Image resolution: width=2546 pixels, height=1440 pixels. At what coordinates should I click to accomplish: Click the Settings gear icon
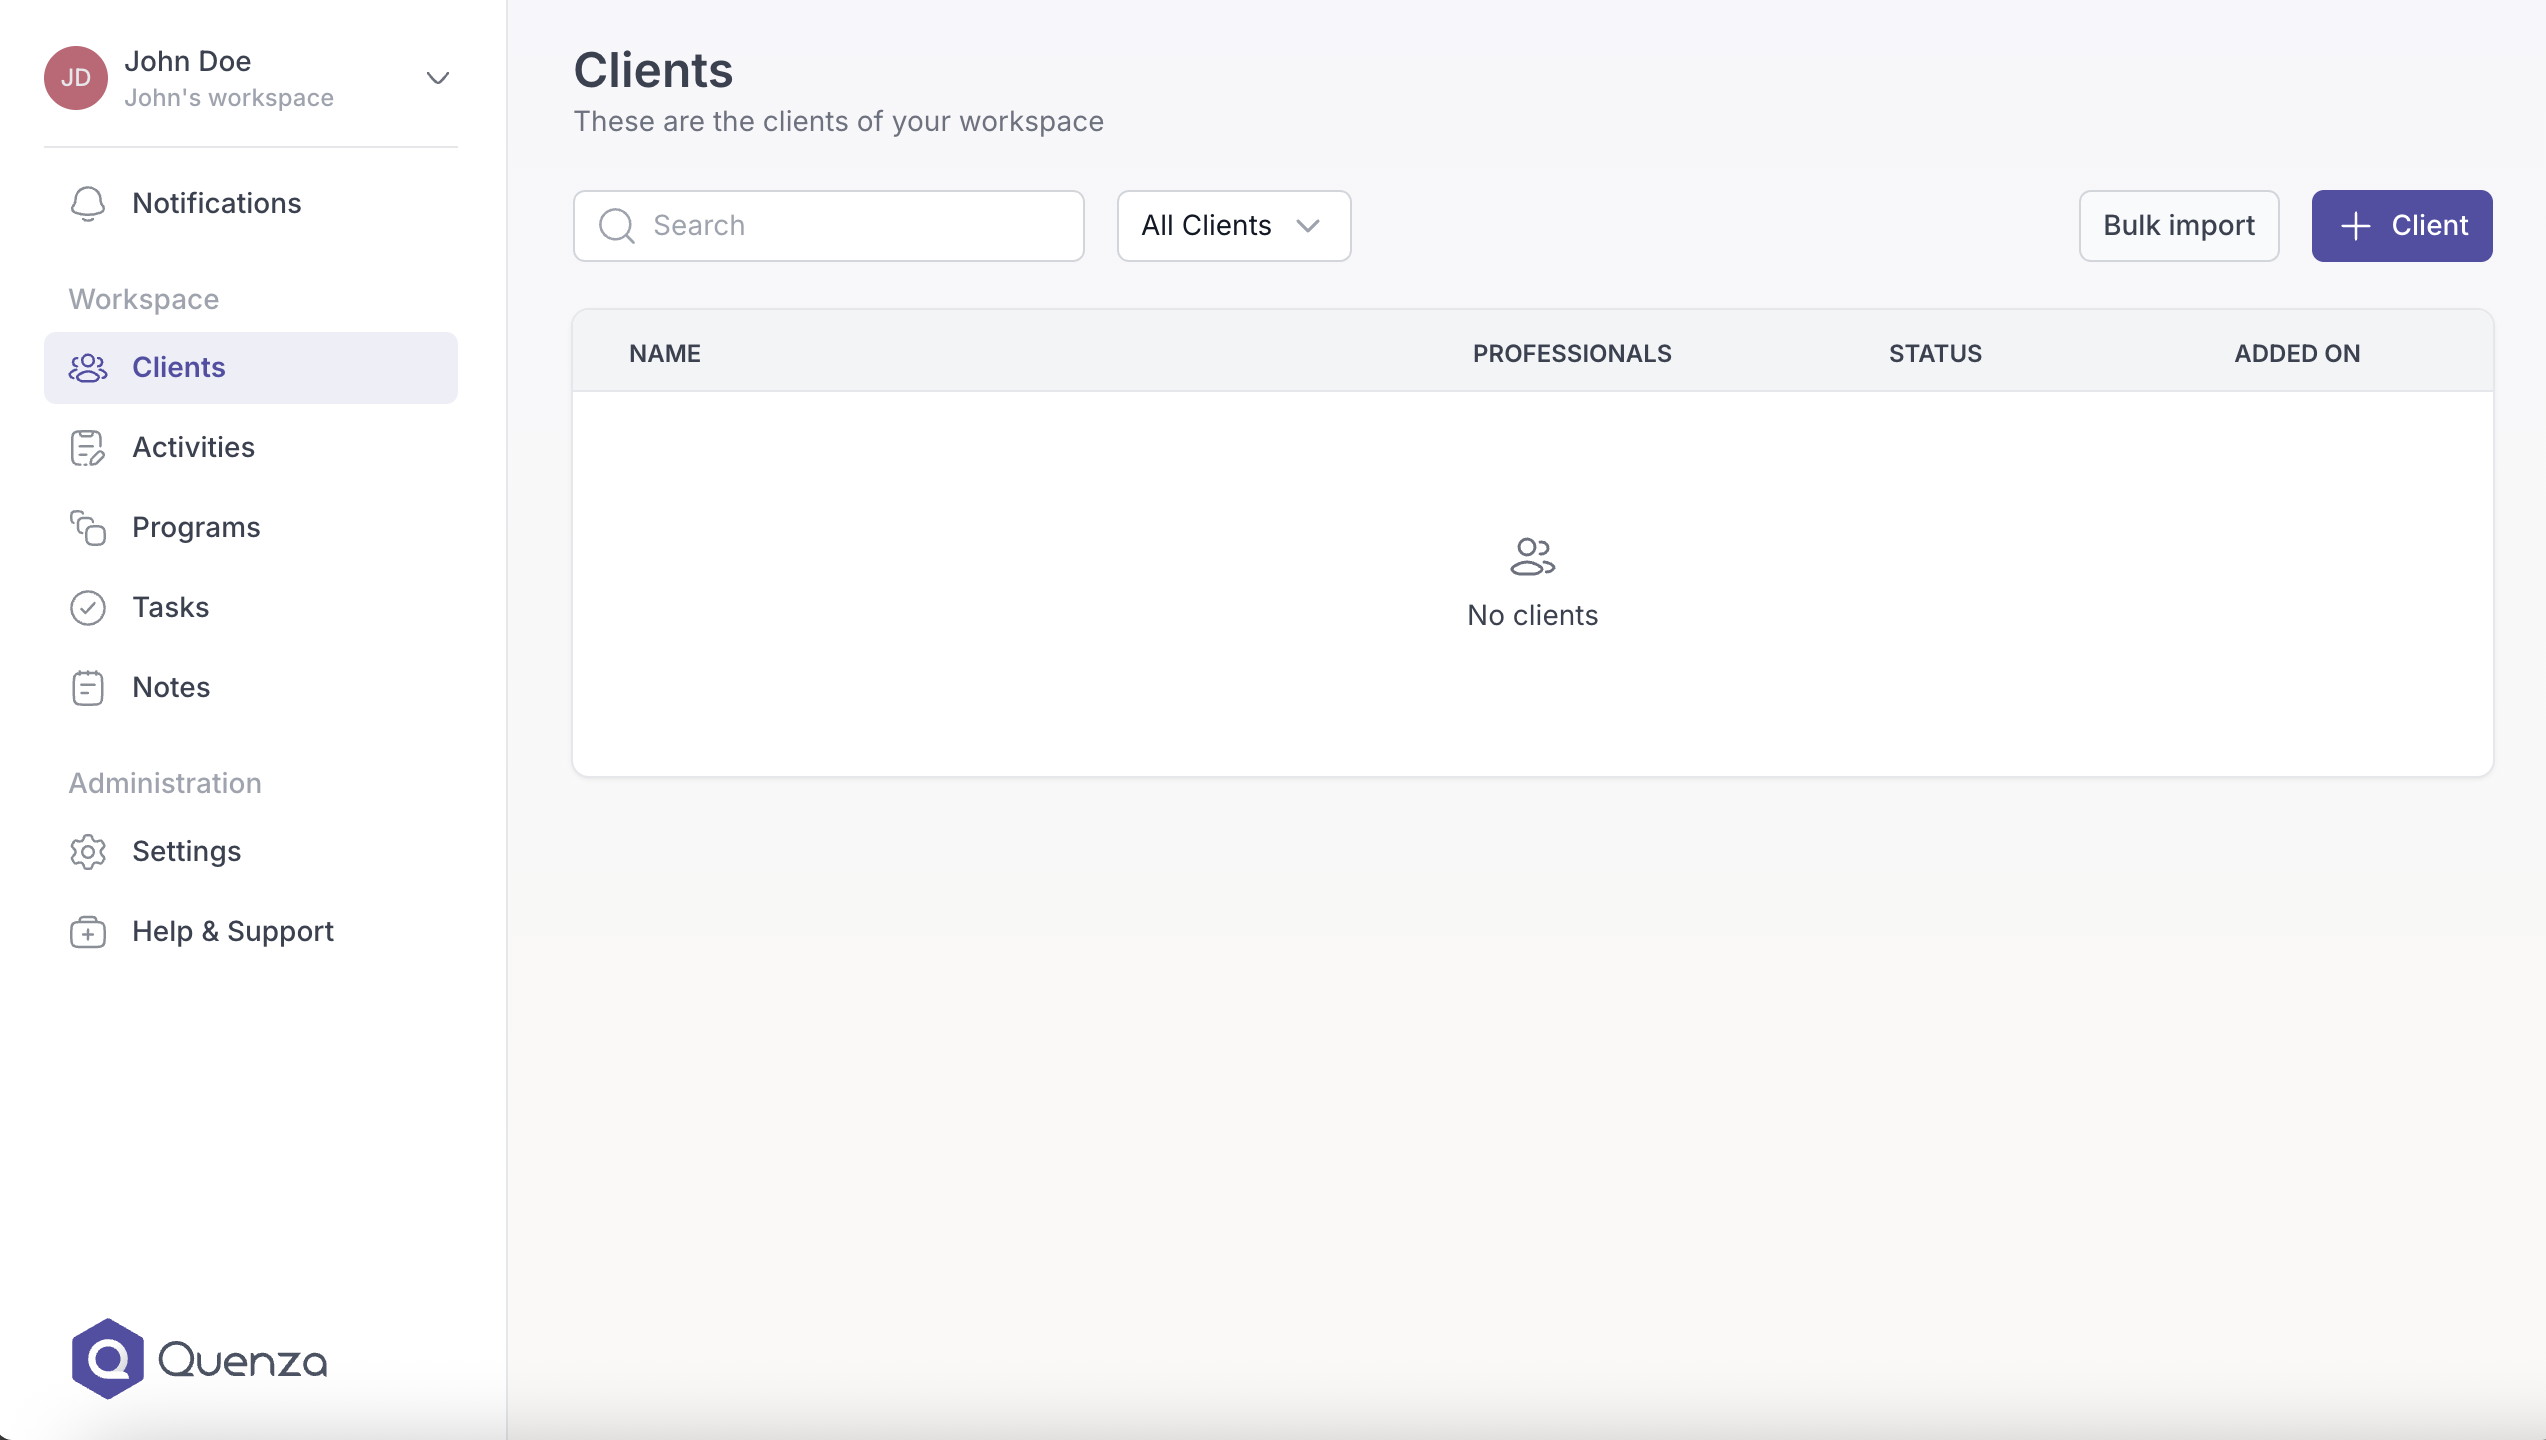pyautogui.click(x=88, y=852)
